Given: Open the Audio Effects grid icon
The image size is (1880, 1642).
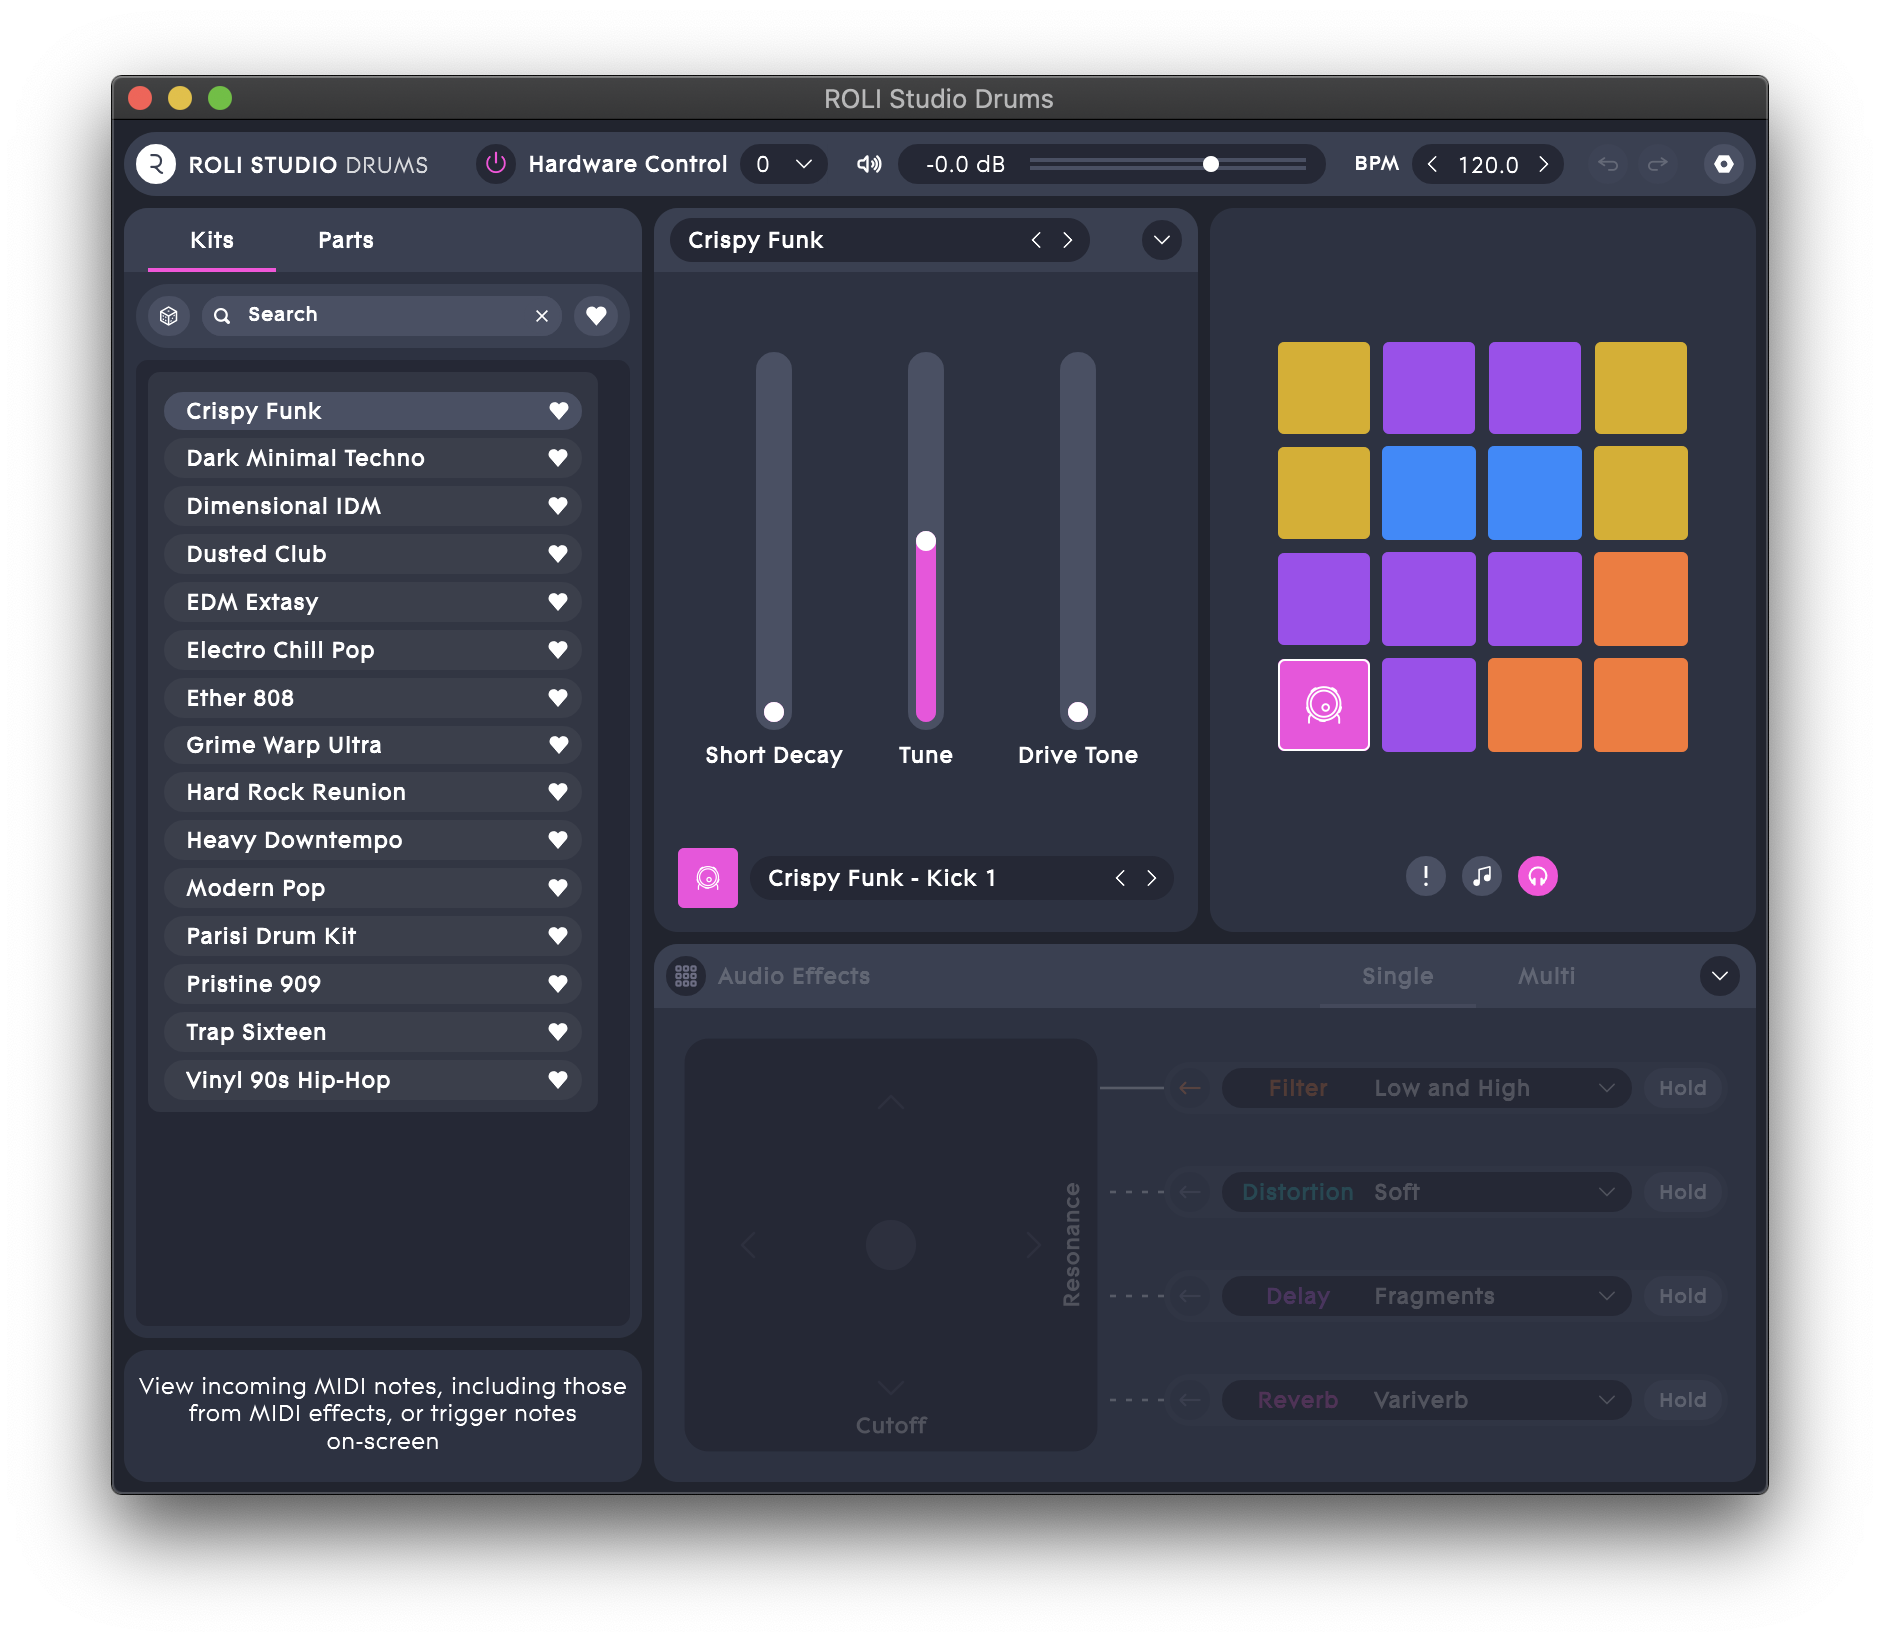Looking at the screenshot, I should coord(686,976).
